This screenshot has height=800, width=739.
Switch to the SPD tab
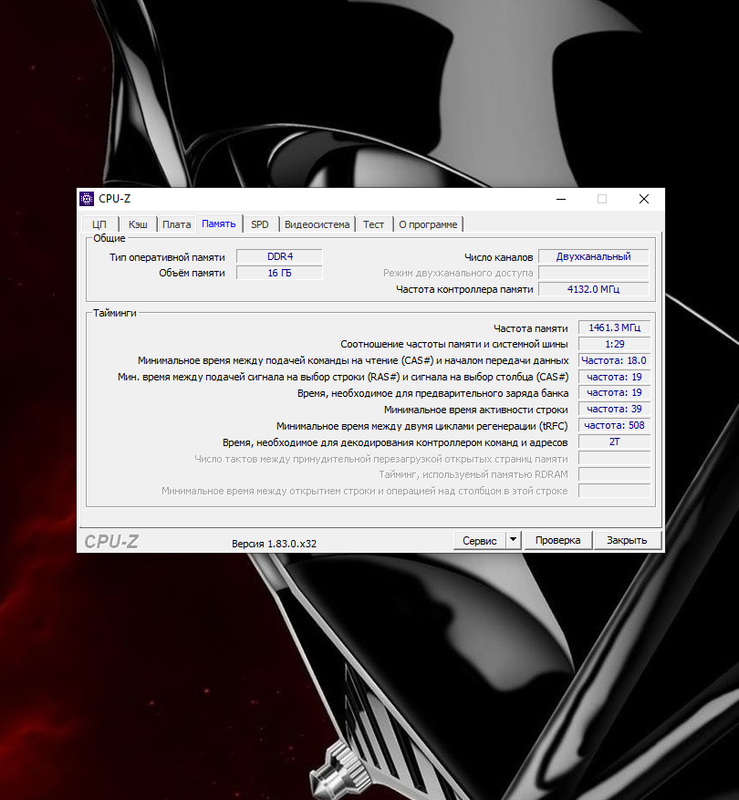[x=260, y=224]
